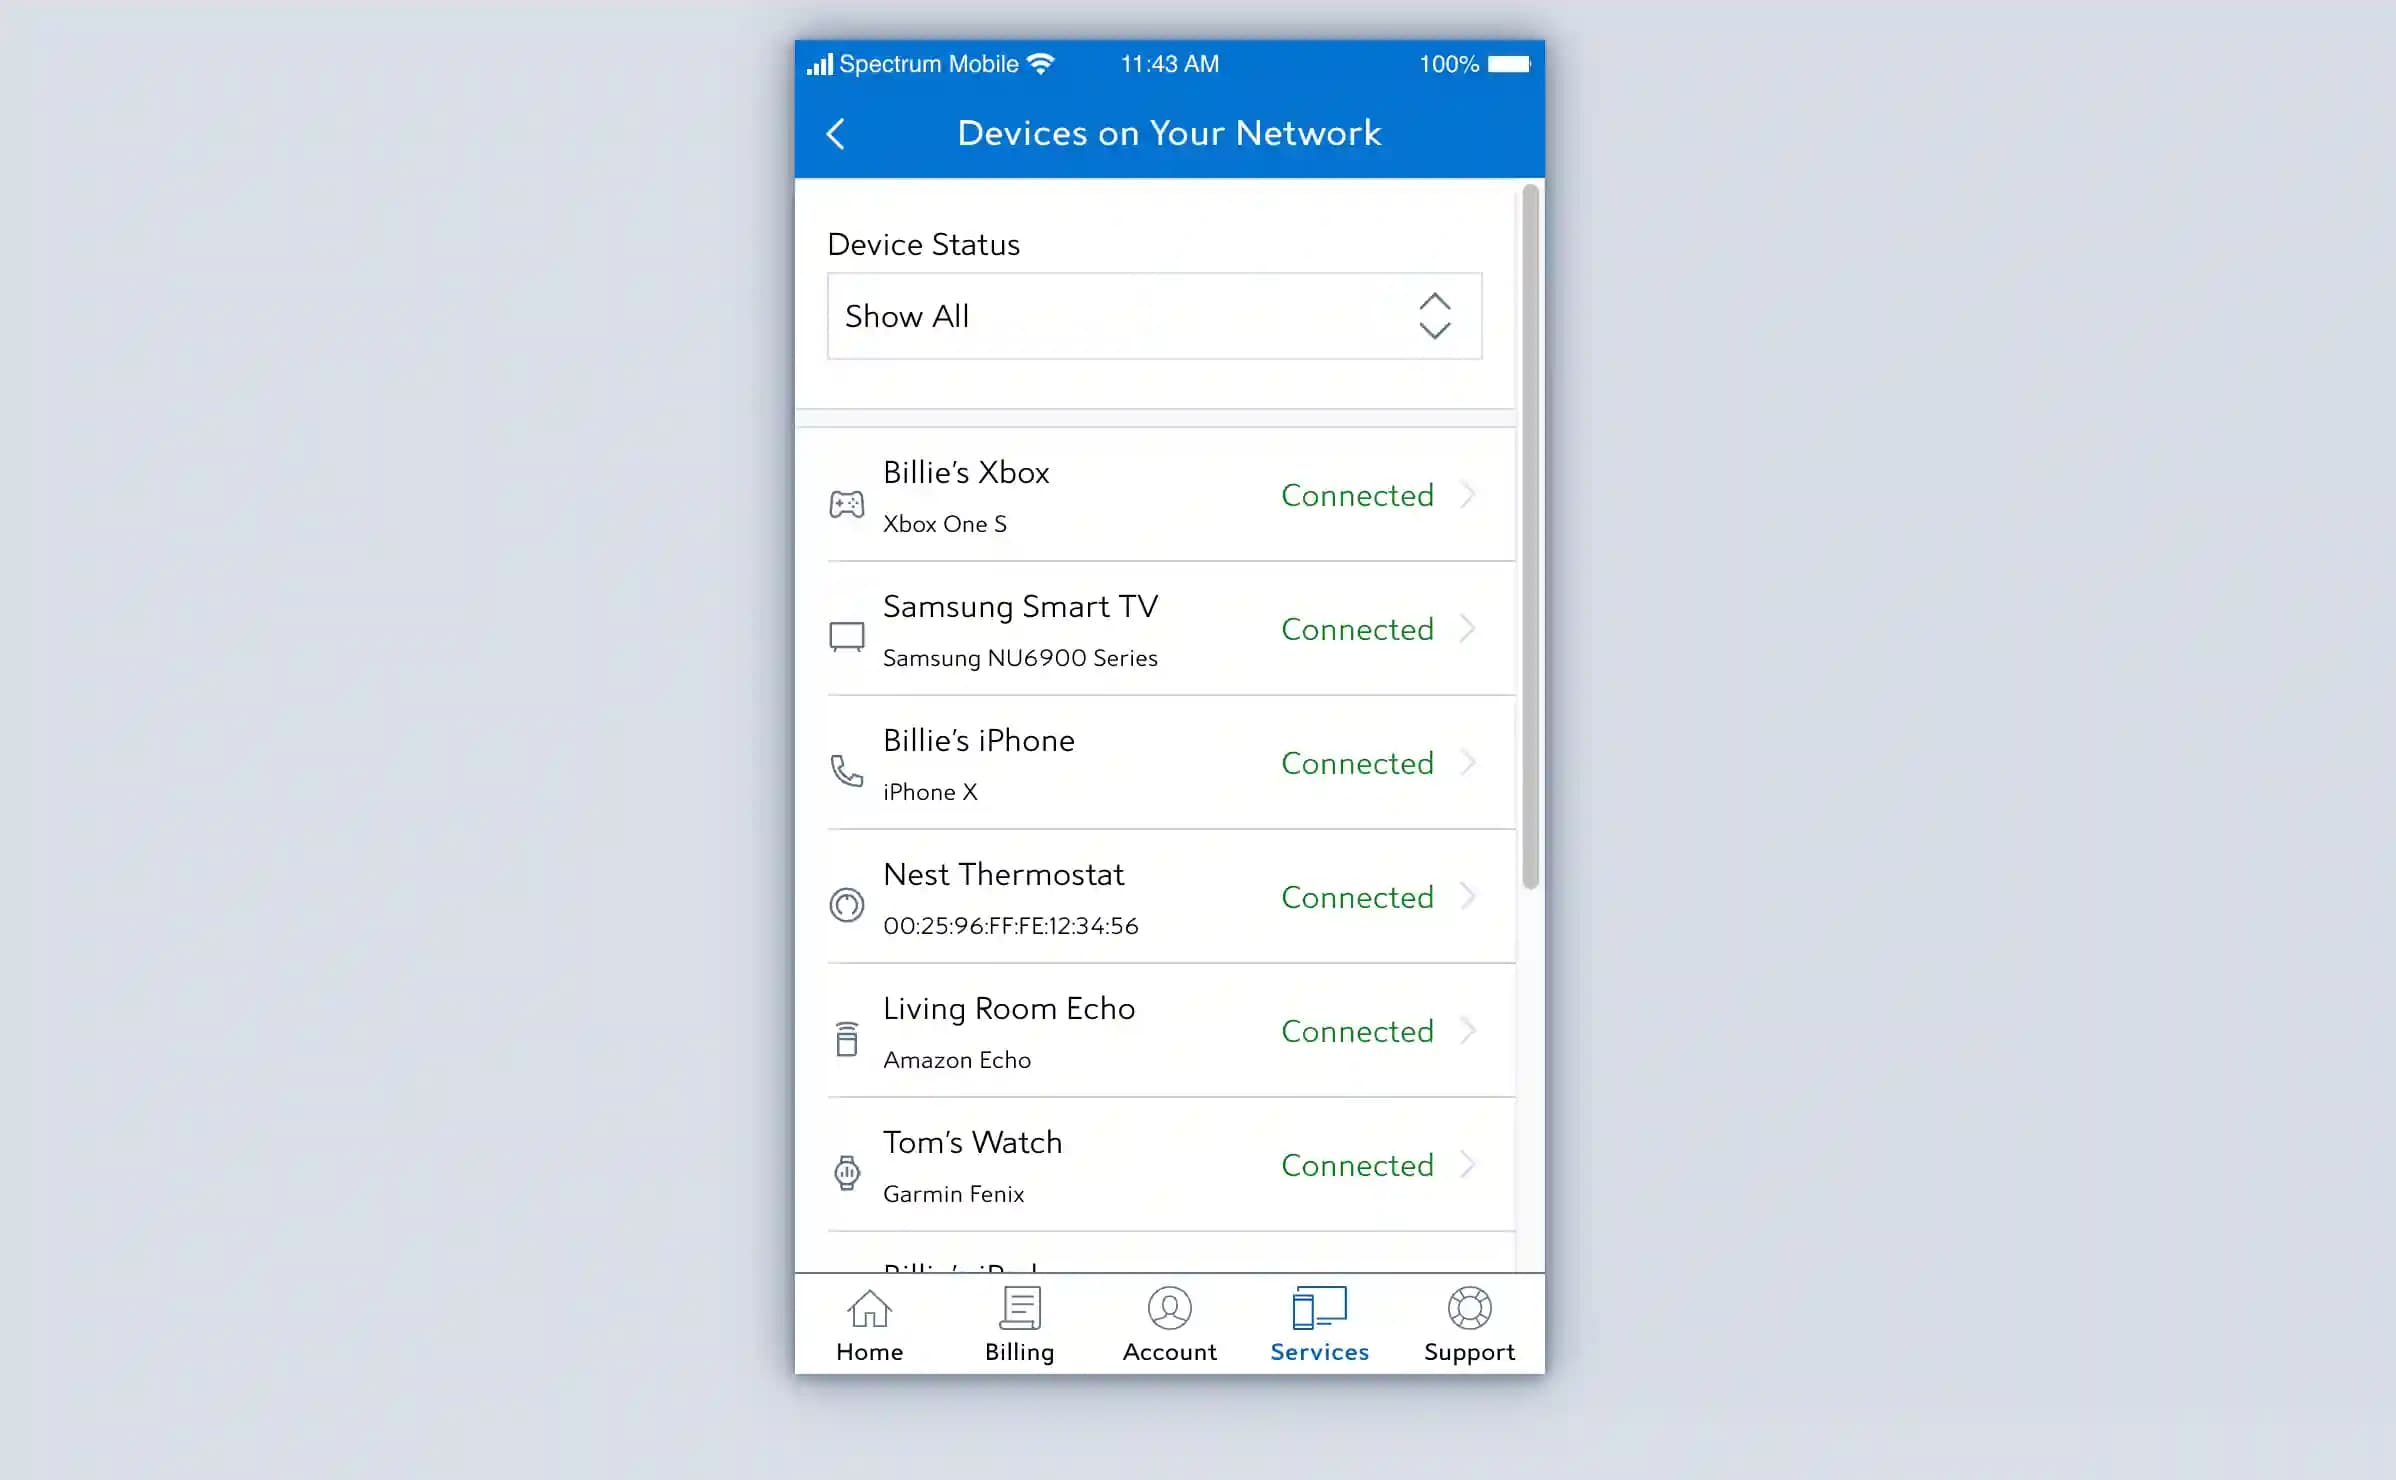Tap the chevron next to Samsung Smart TV
The width and height of the screenshot is (2396, 1480).
(1468, 628)
